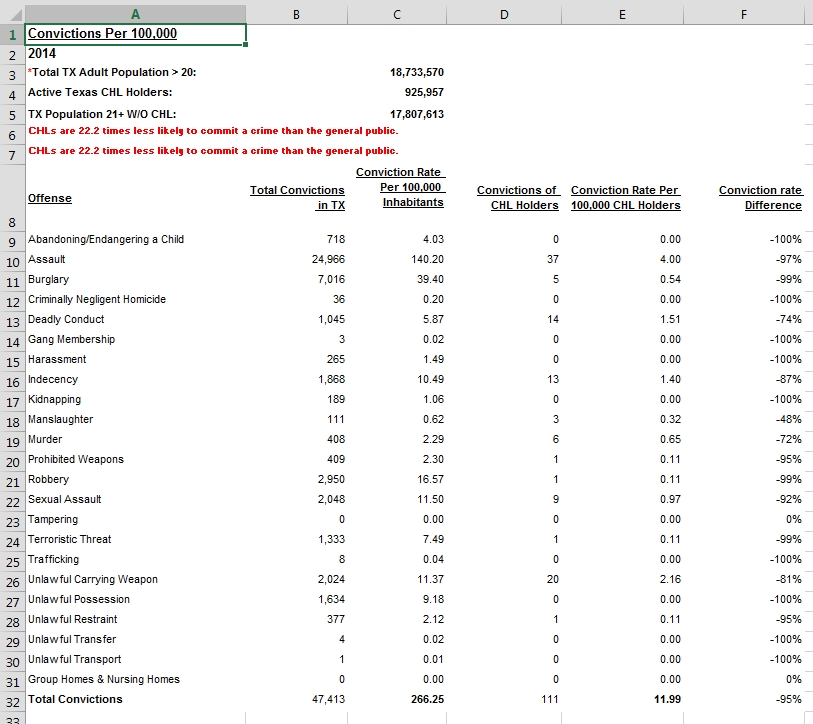Select the column D header
This screenshot has width=813, height=724.
tap(503, 14)
